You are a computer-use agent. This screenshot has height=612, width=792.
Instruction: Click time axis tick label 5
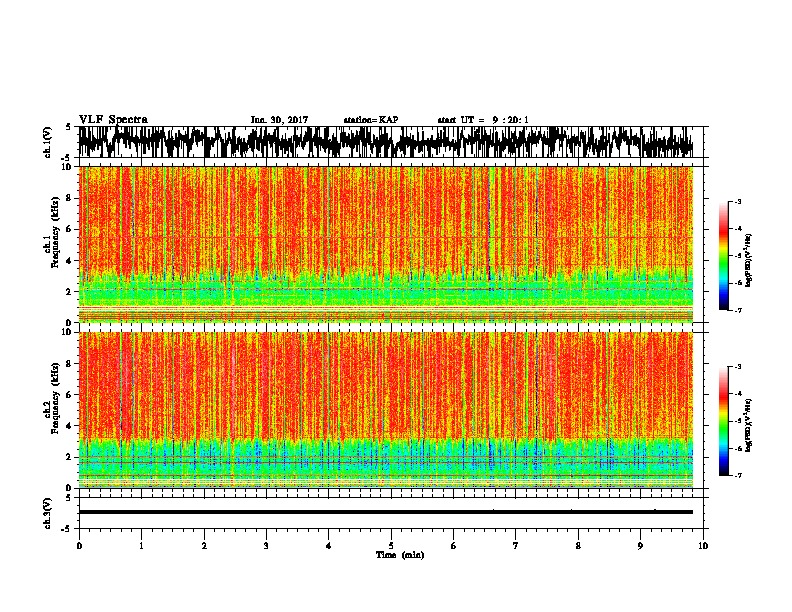[x=391, y=546]
